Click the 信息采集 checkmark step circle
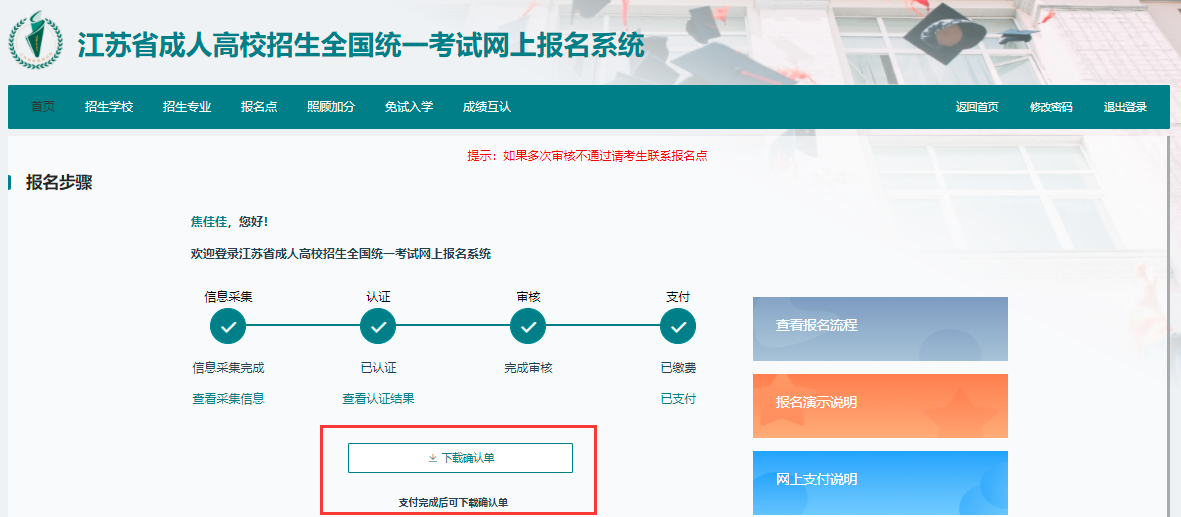 [228, 327]
